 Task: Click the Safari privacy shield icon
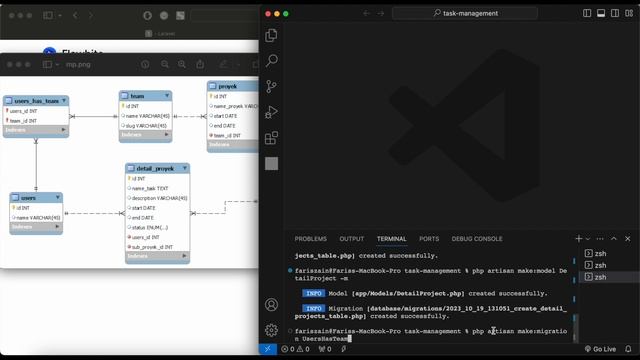pyautogui.click(x=147, y=16)
